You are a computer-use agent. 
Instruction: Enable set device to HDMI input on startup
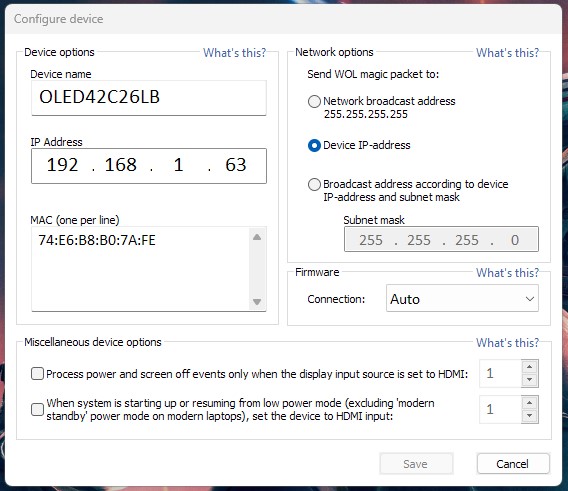(37, 409)
